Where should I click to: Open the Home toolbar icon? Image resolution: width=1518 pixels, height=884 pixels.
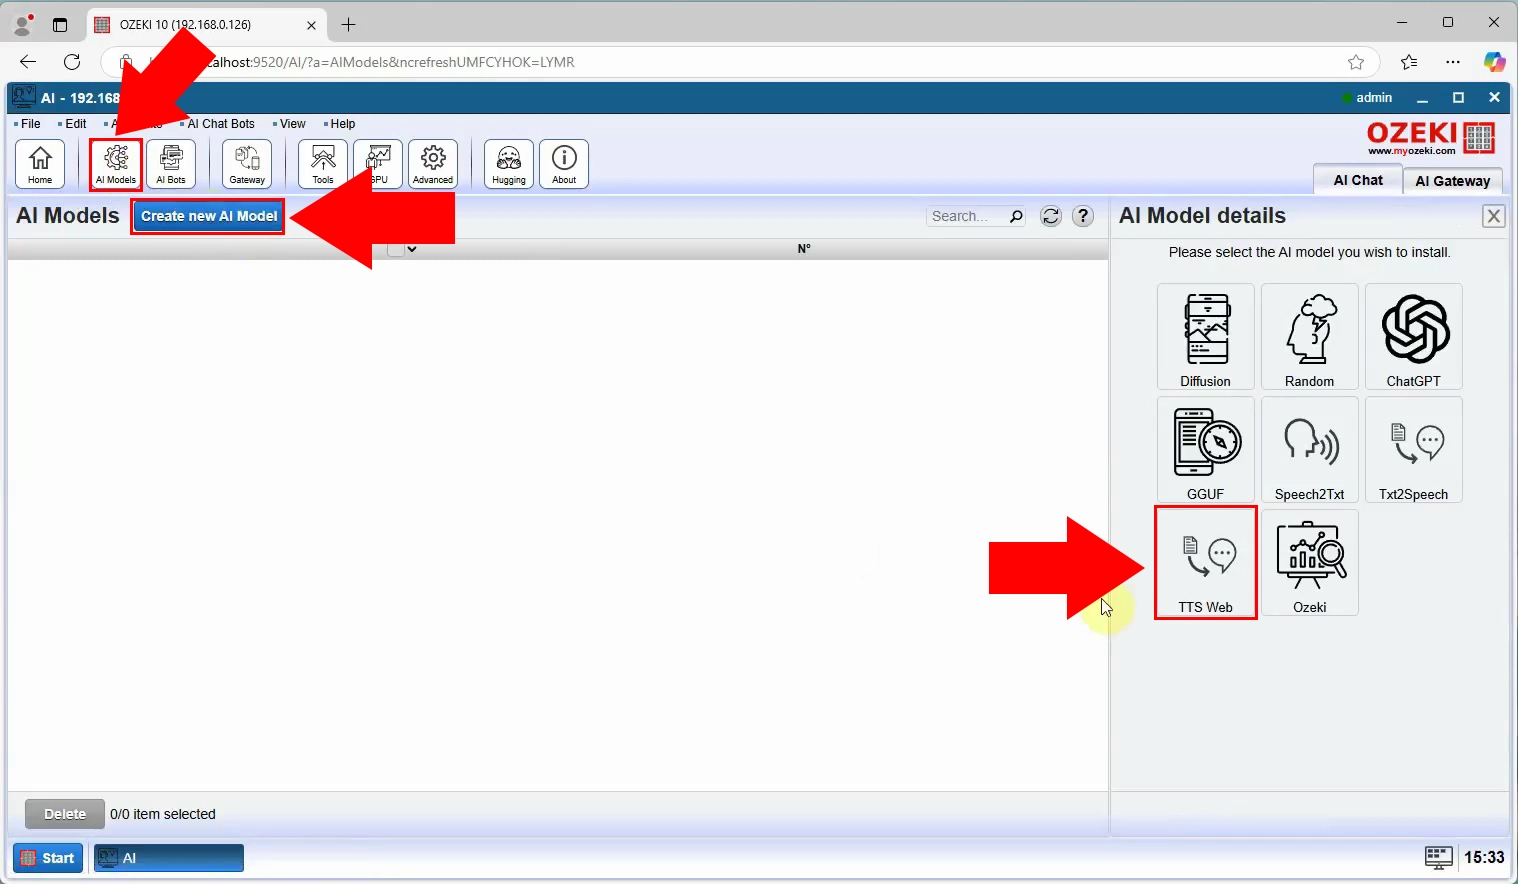pyautogui.click(x=40, y=164)
